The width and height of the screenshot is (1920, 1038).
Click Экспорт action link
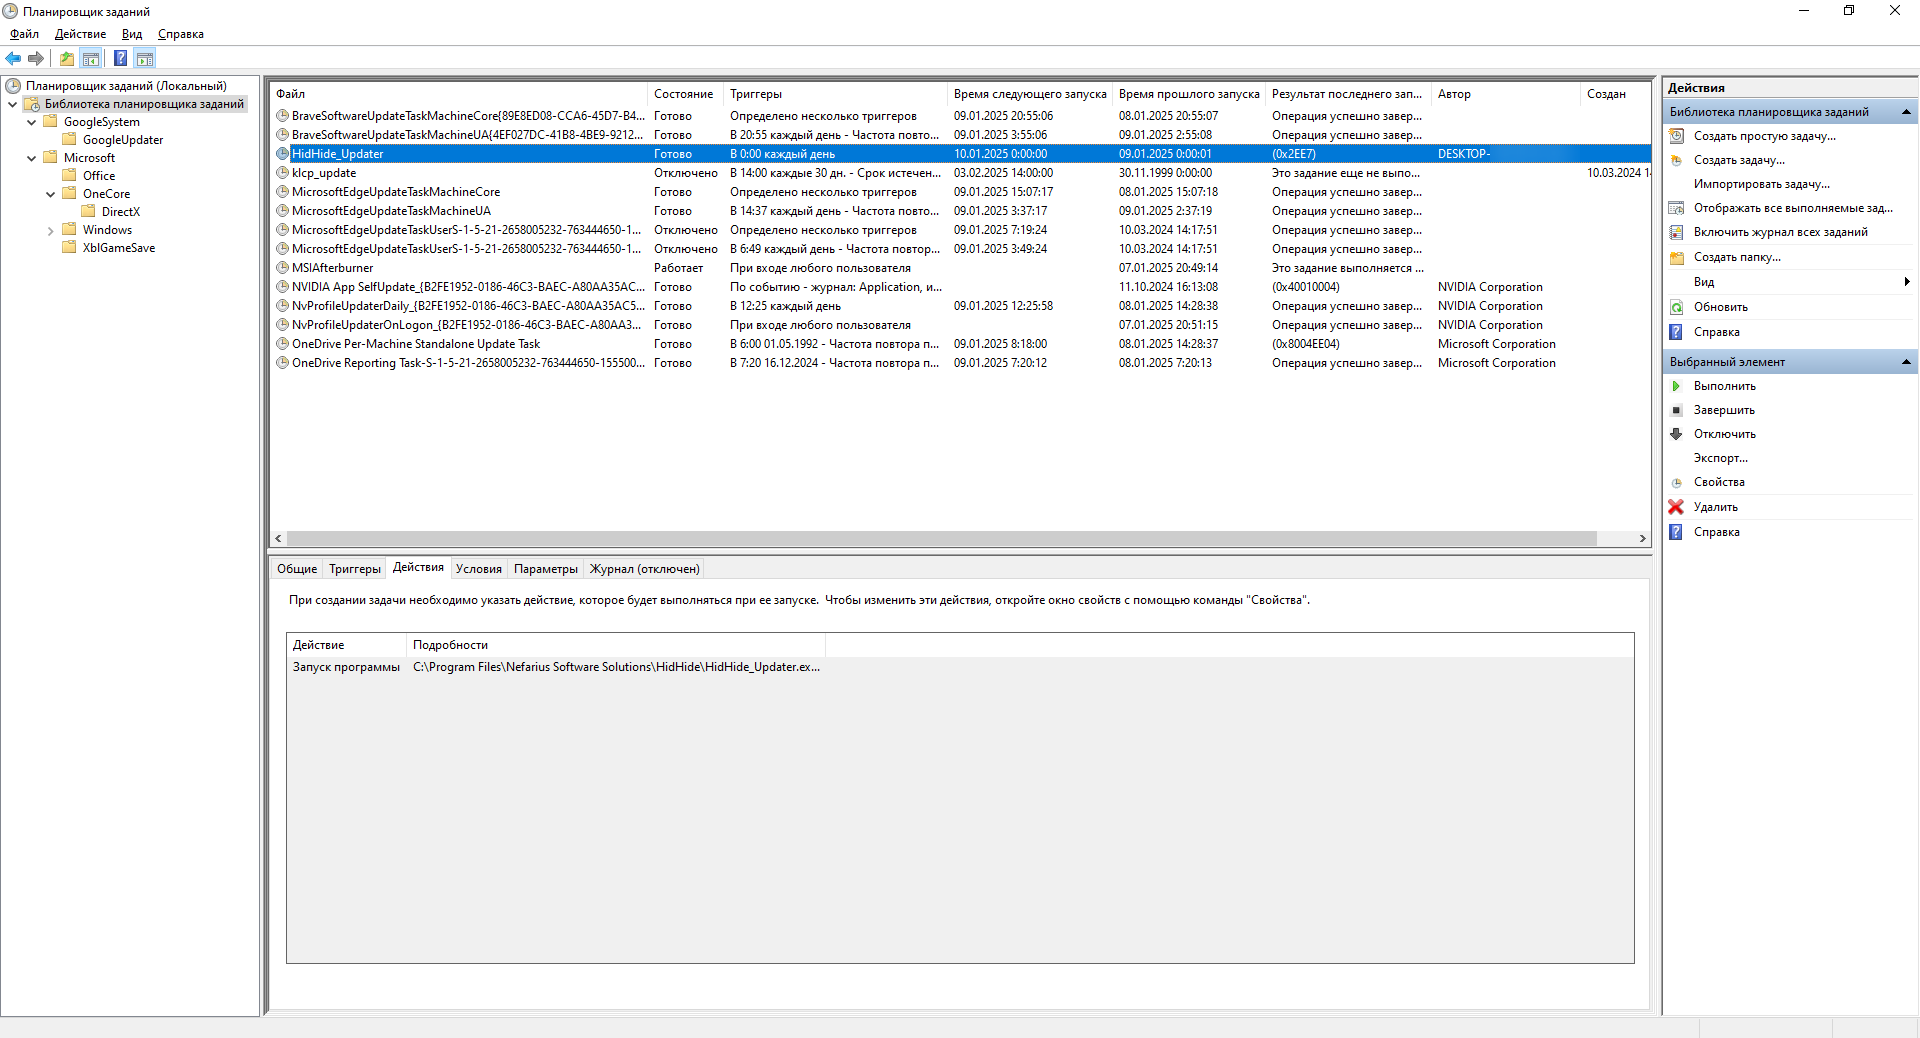[x=1721, y=458]
